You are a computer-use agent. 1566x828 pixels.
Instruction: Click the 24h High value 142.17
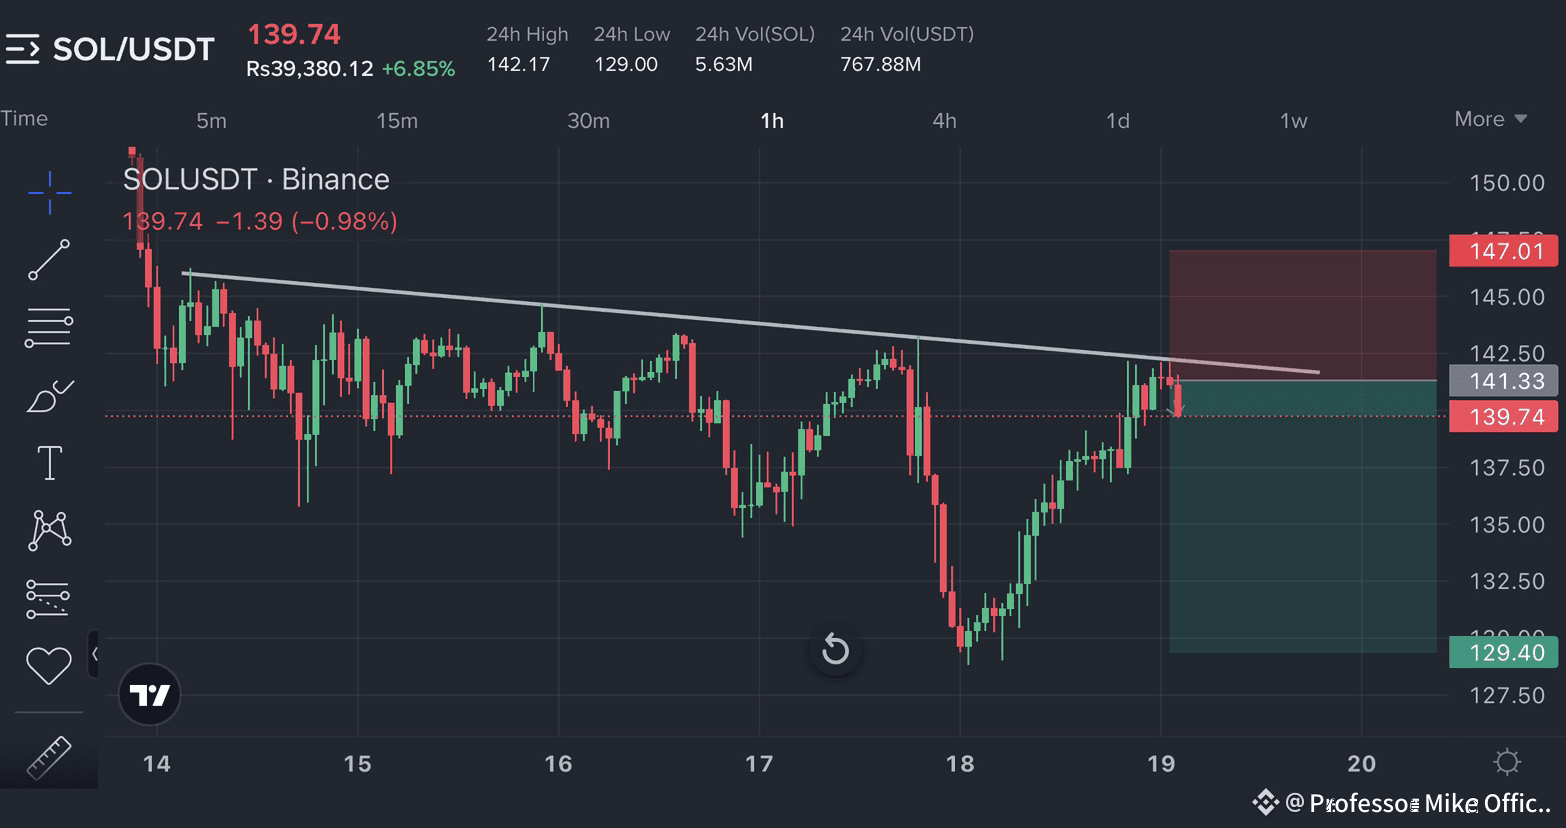(x=518, y=64)
